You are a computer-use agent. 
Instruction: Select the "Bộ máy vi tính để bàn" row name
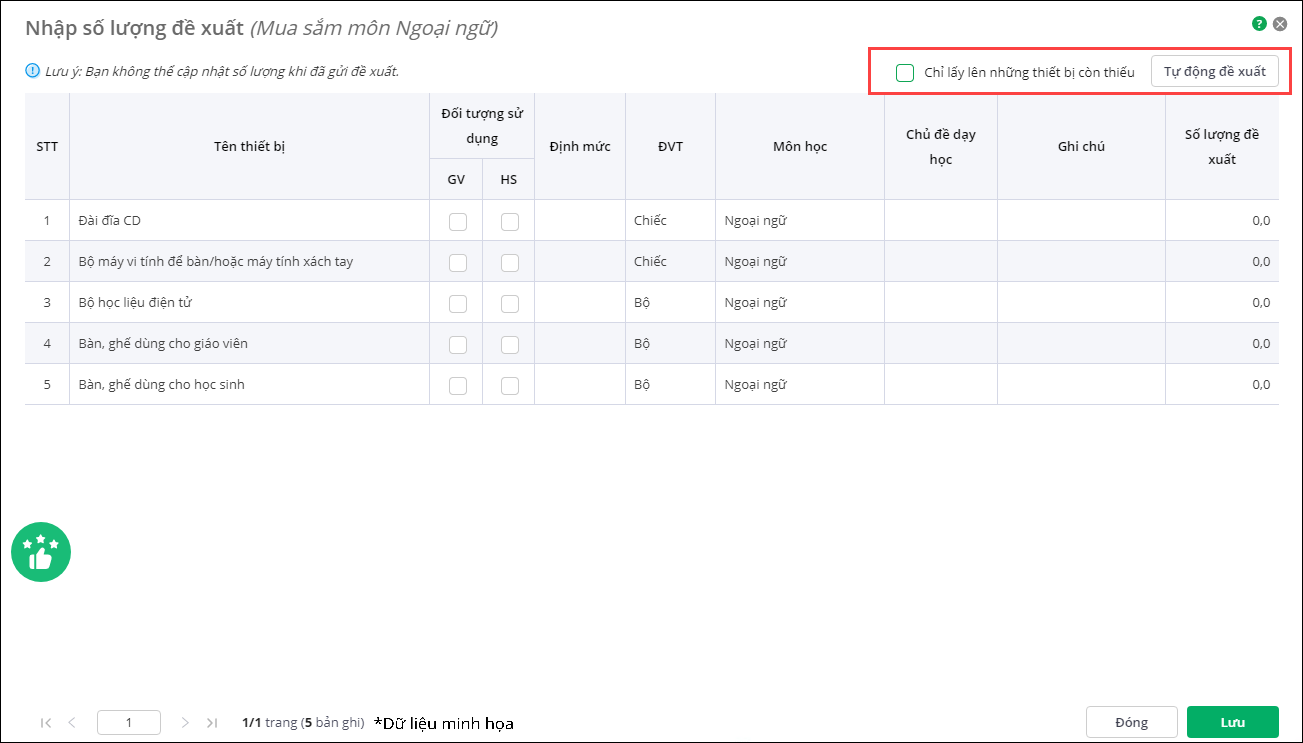point(216,262)
